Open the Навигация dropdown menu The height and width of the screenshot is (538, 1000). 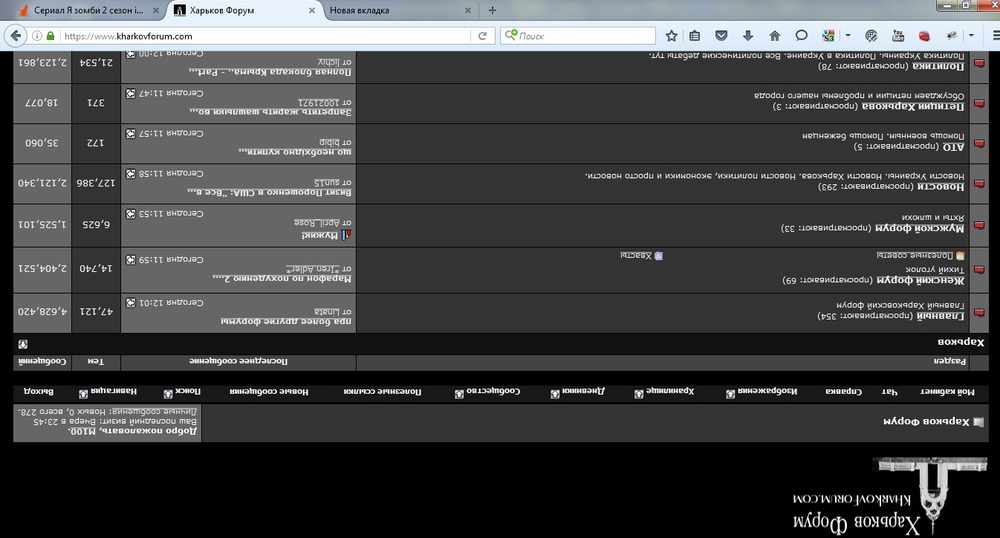click(x=83, y=394)
